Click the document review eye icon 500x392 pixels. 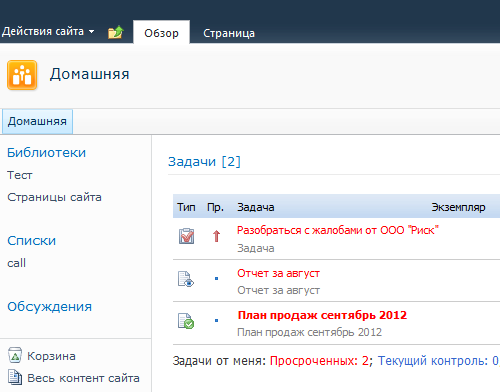click(186, 279)
